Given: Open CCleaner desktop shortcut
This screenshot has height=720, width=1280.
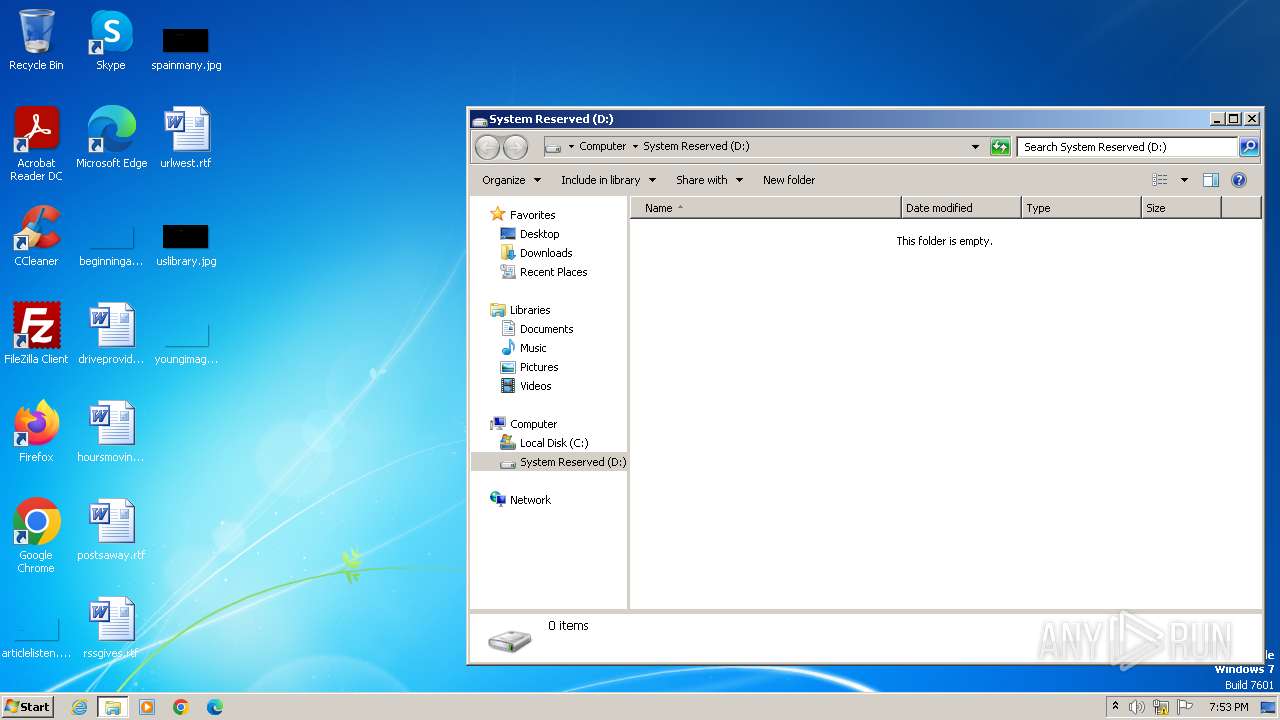Looking at the screenshot, I should point(36,235).
